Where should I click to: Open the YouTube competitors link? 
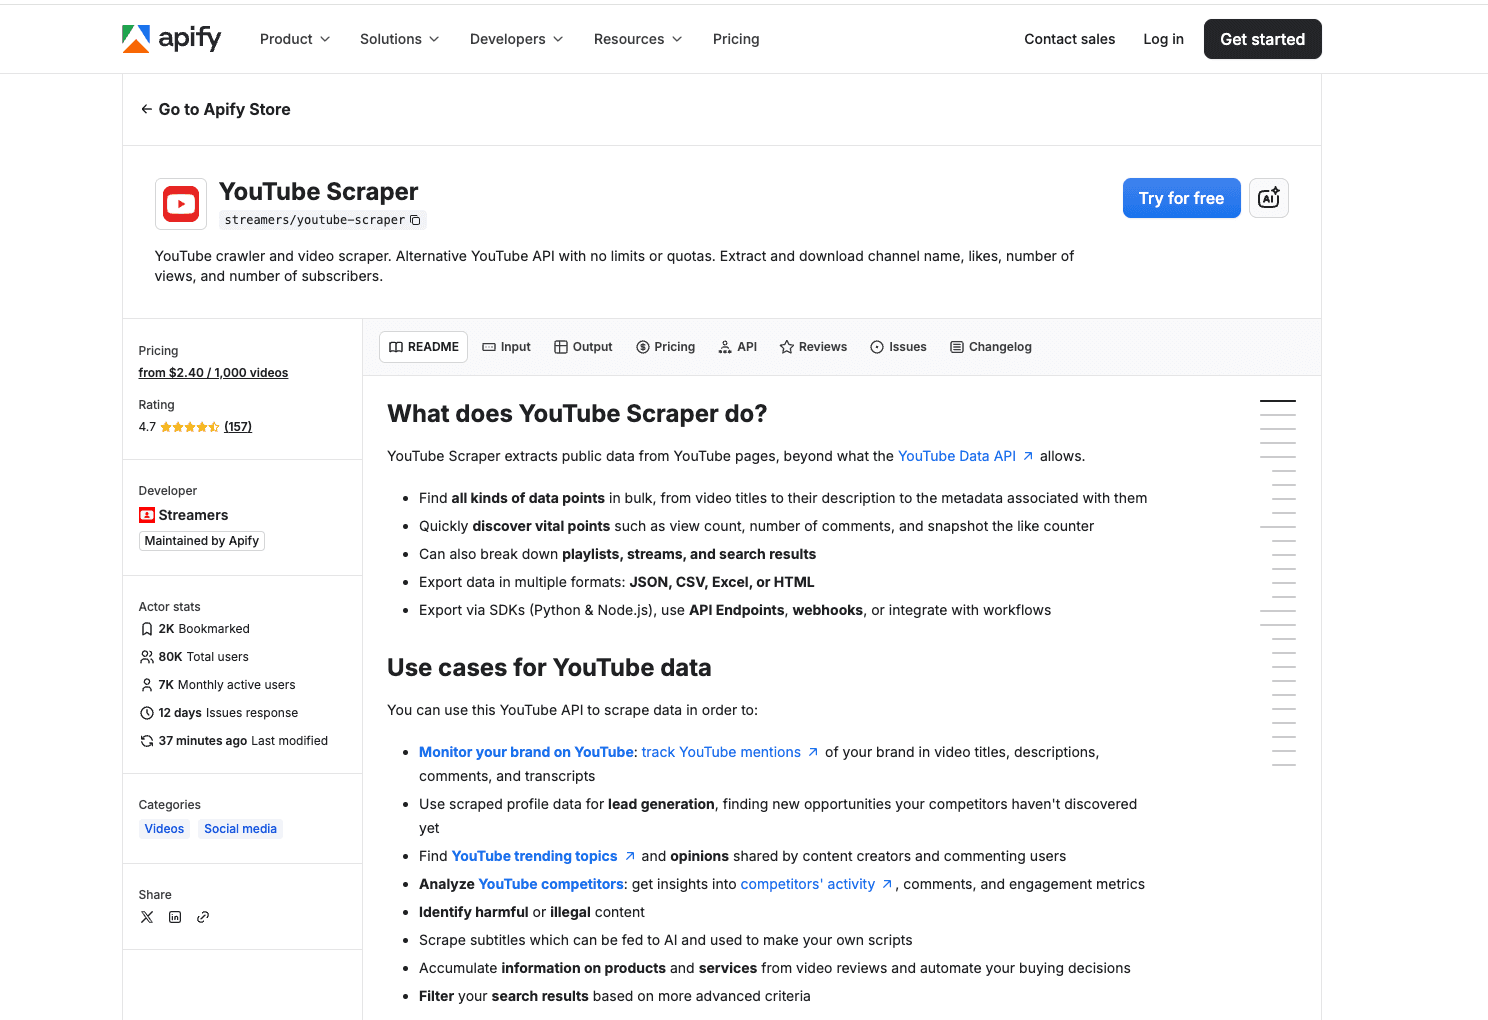[x=551, y=884]
